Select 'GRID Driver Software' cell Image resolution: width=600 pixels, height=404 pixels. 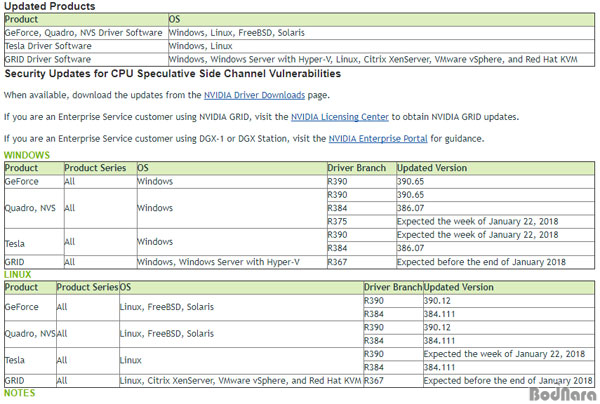click(x=86, y=60)
